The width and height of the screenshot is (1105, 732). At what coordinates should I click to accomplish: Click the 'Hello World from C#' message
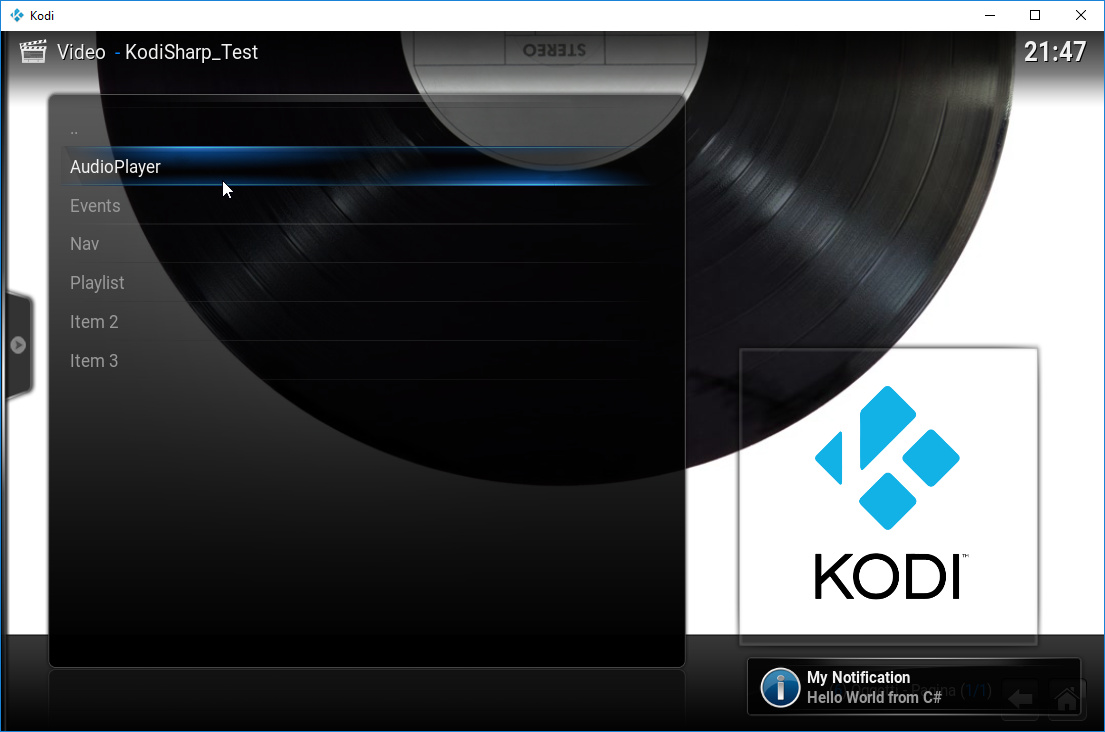(x=874, y=697)
